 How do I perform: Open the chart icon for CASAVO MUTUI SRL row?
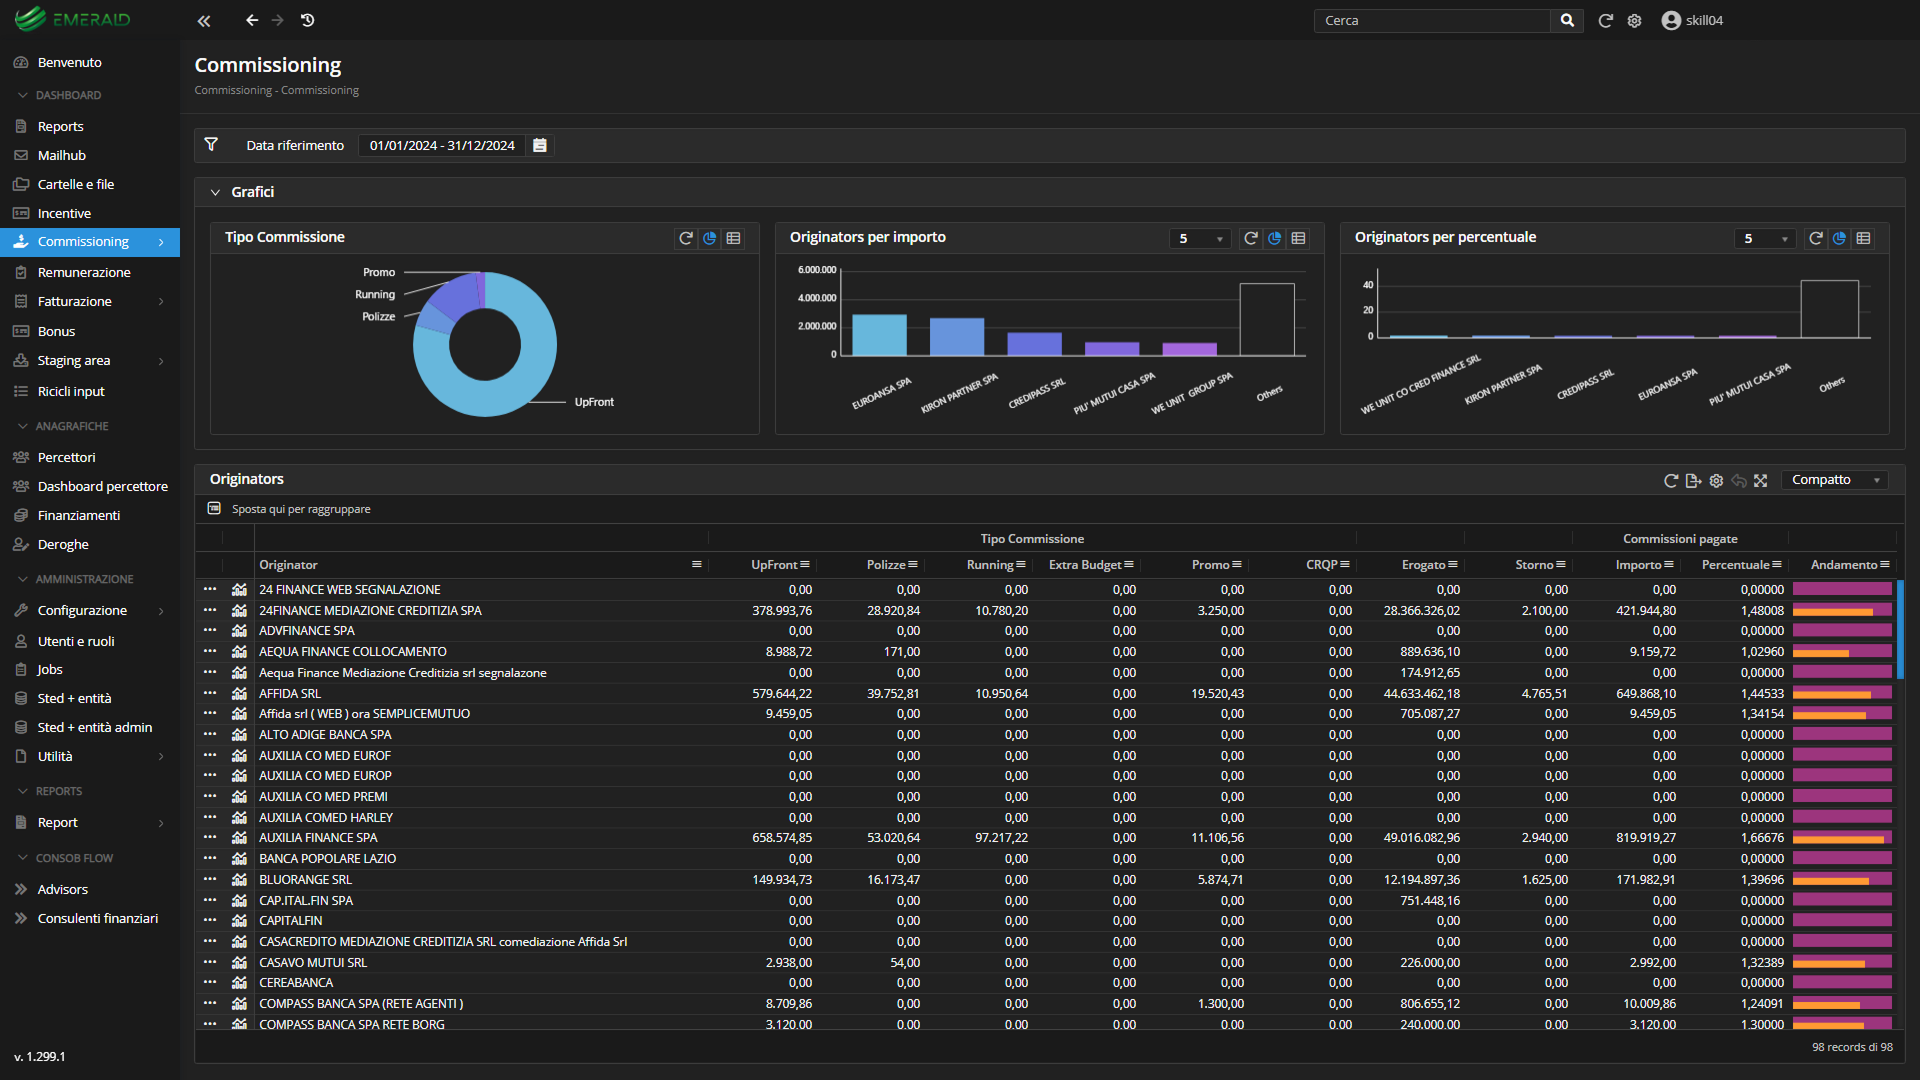[239, 962]
